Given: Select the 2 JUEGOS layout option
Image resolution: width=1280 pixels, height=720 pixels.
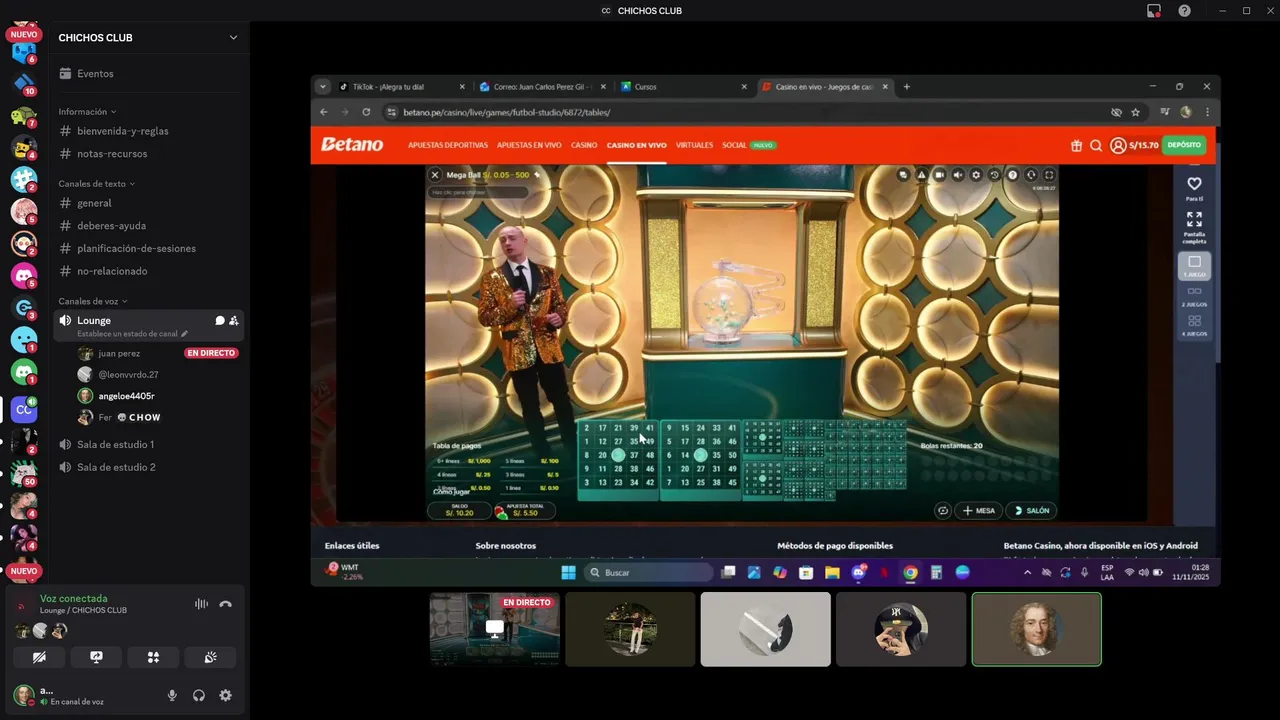Looking at the screenshot, I should tap(1194, 297).
